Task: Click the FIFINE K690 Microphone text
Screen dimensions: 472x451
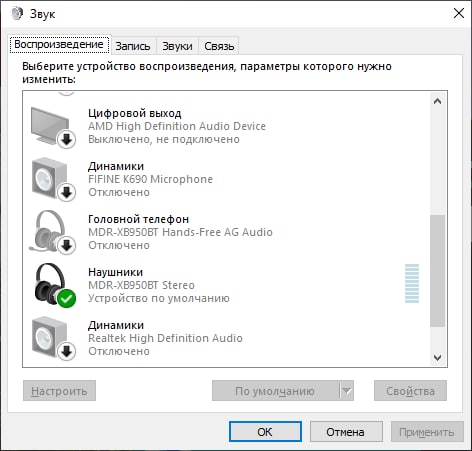Action: pyautogui.click(x=150, y=179)
